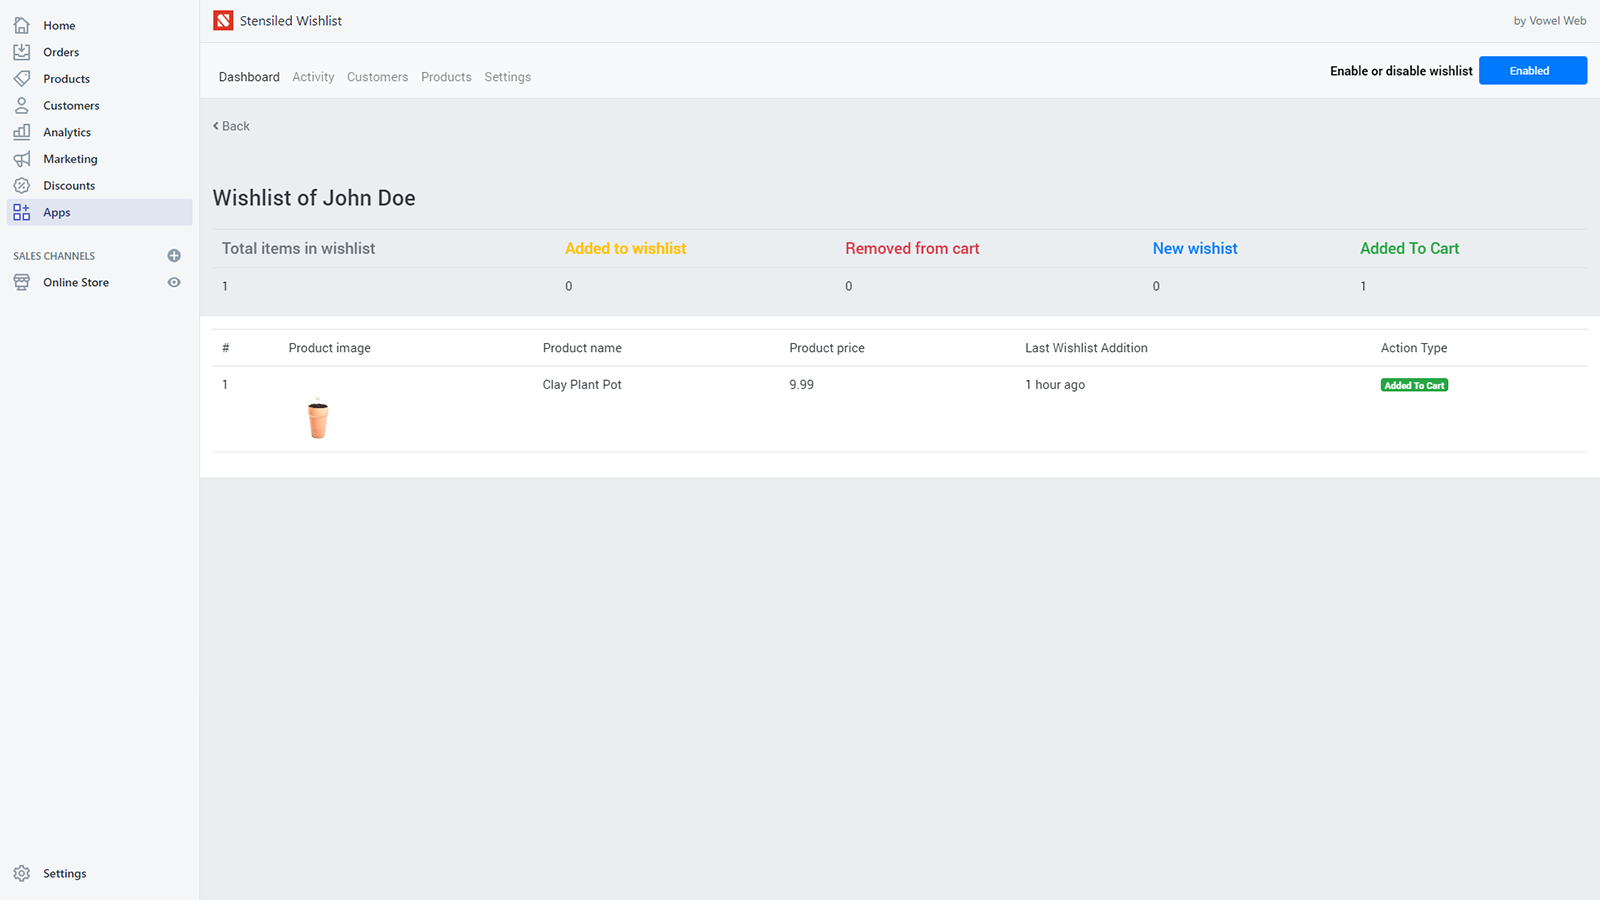
Task: Open Analytics via the bar chart icon
Action: (x=22, y=131)
